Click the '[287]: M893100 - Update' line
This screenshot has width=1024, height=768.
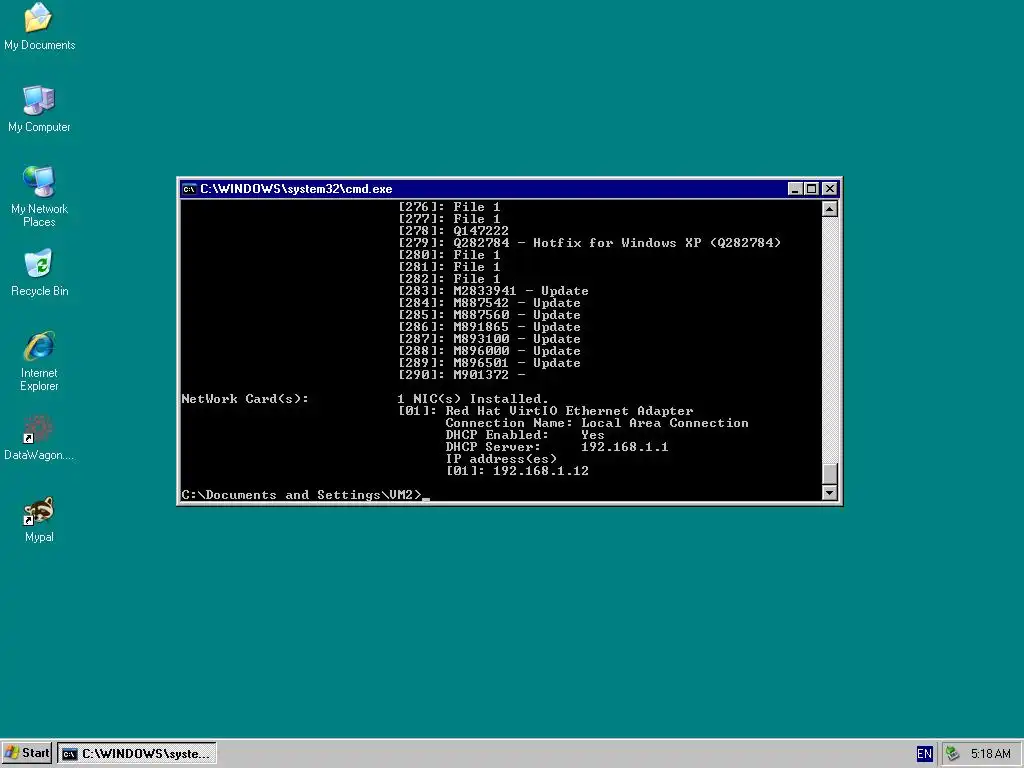(490, 339)
